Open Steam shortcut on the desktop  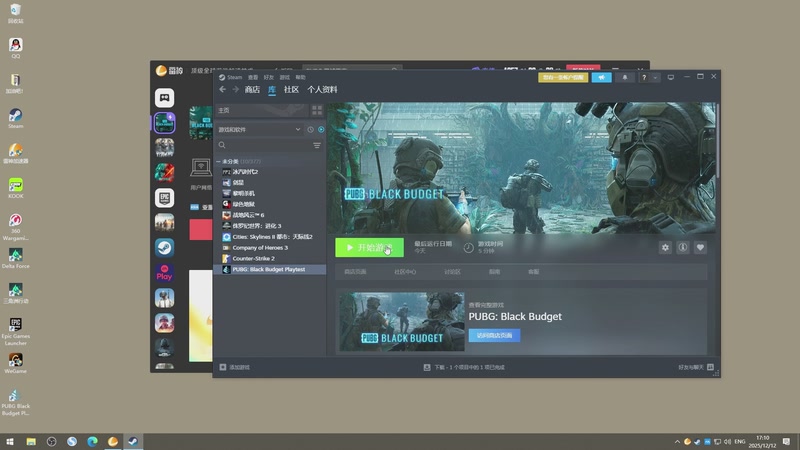pyautogui.click(x=15, y=118)
